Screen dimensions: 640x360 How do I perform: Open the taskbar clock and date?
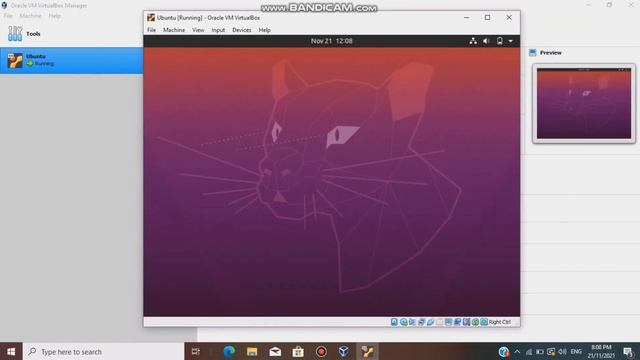pyautogui.click(x=601, y=352)
